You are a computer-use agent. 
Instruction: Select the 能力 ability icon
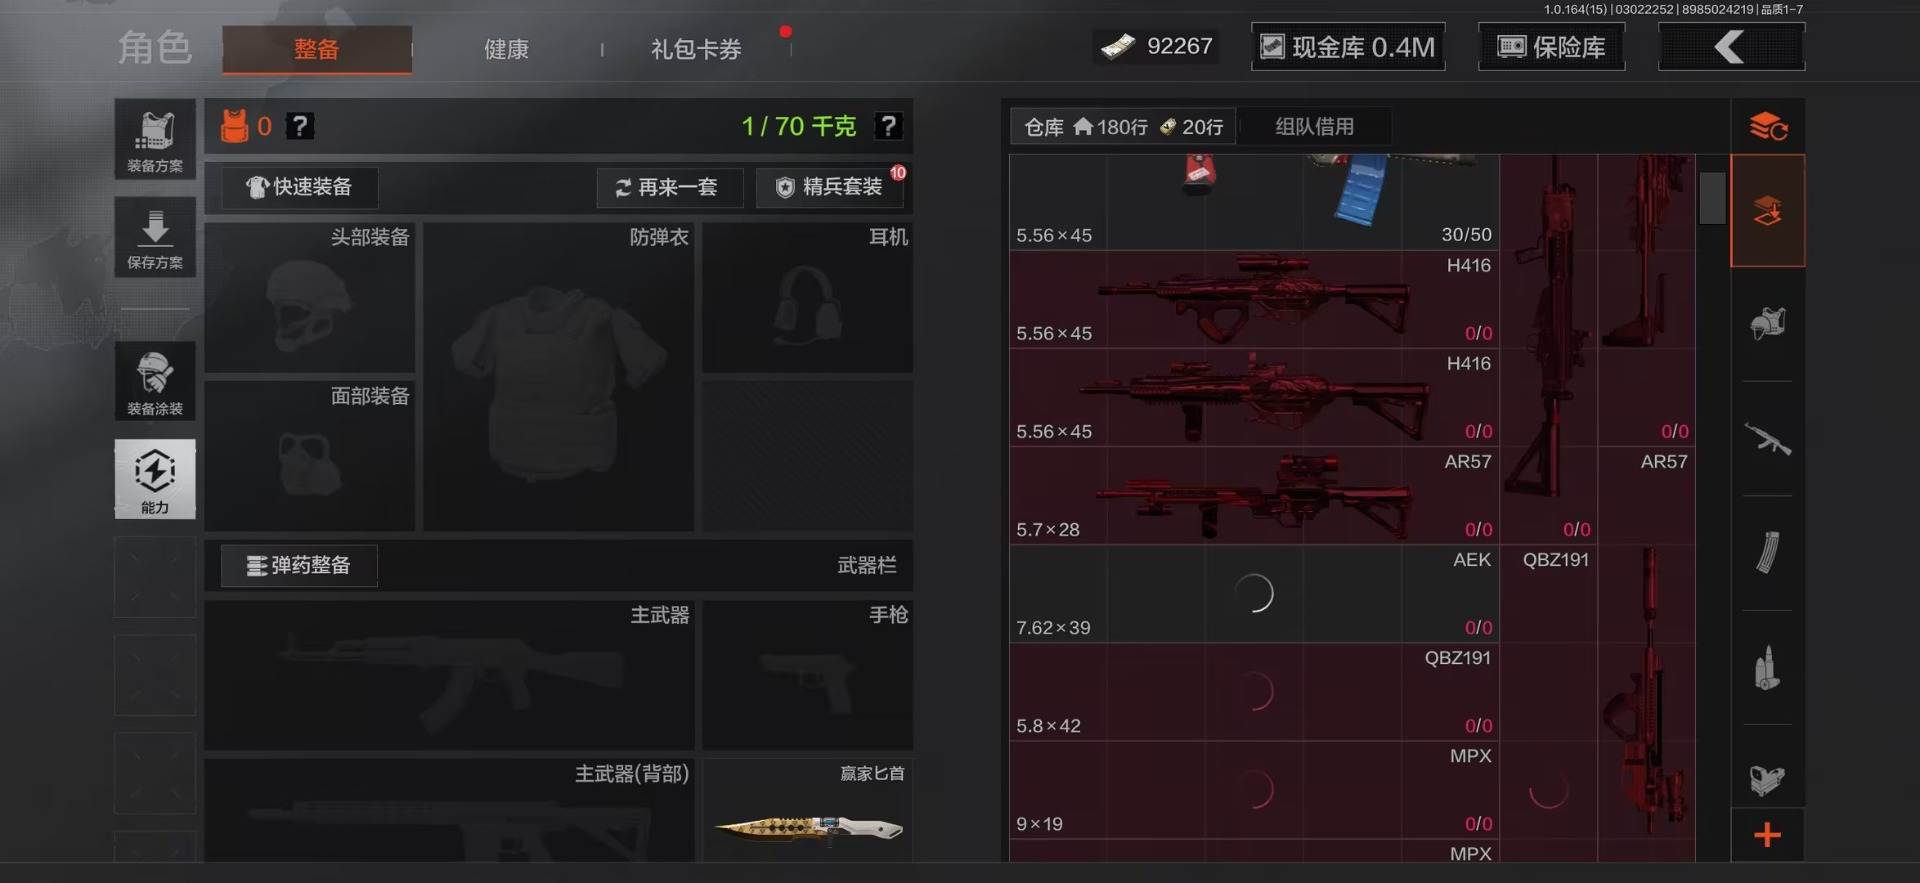[x=155, y=479]
